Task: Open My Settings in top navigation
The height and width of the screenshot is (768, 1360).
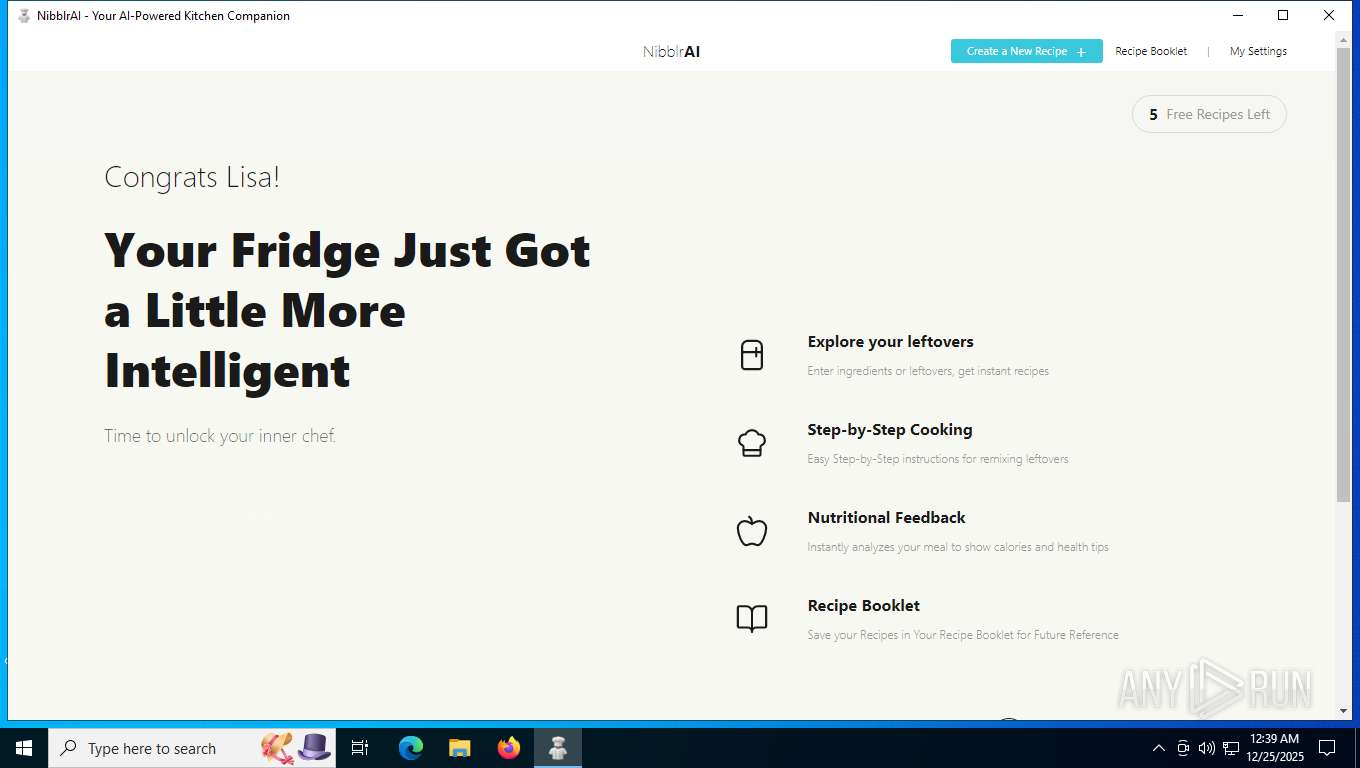Action: click(1258, 51)
